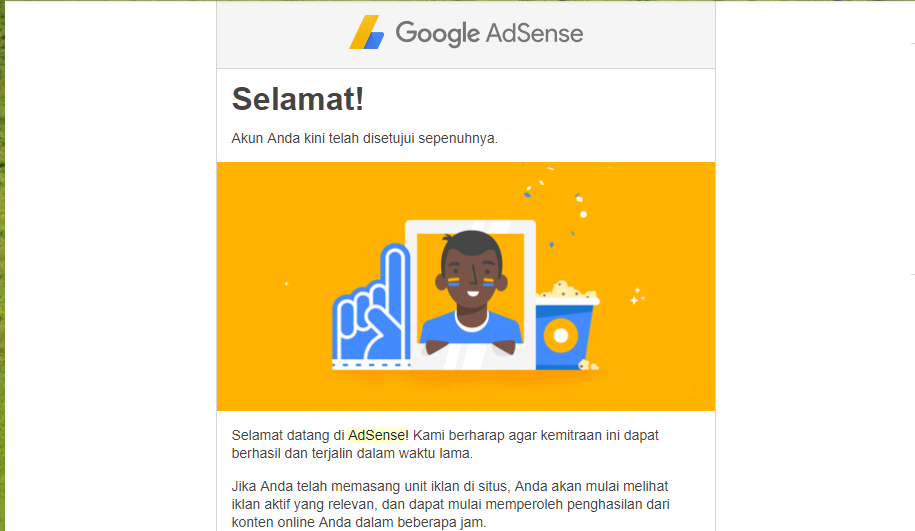The height and width of the screenshot is (531, 915).
Task: Click the line 'berhasil dan terjalin dalam waktu lama'
Action: [x=352, y=453]
